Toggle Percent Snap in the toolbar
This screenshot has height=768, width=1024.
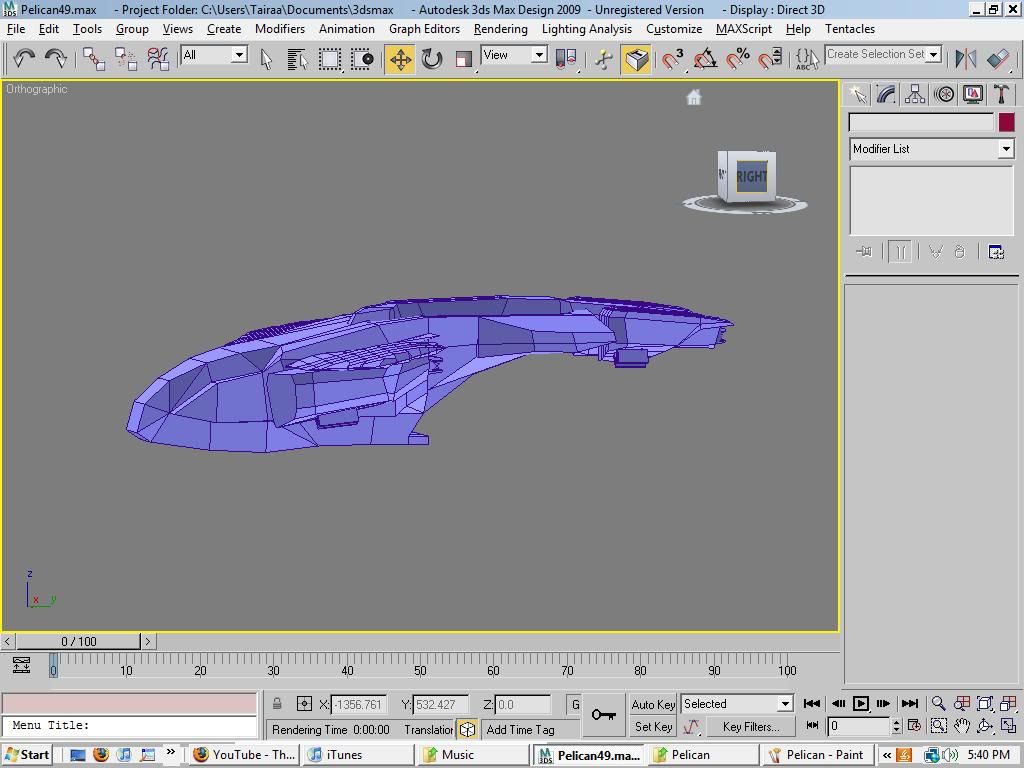[x=738, y=59]
